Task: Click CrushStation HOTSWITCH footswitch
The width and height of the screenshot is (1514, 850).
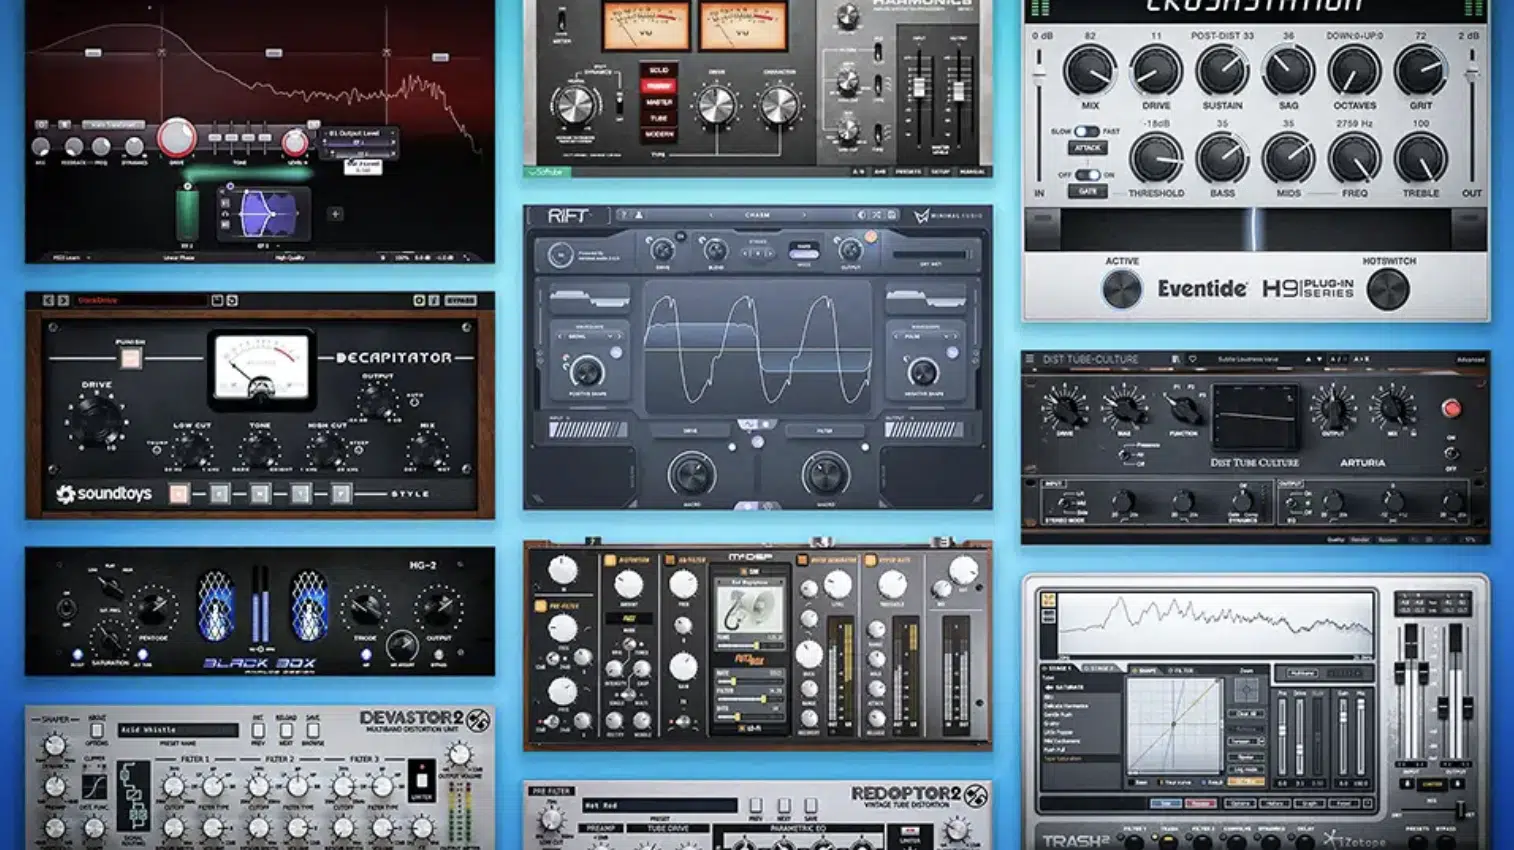Action: [x=1388, y=290]
